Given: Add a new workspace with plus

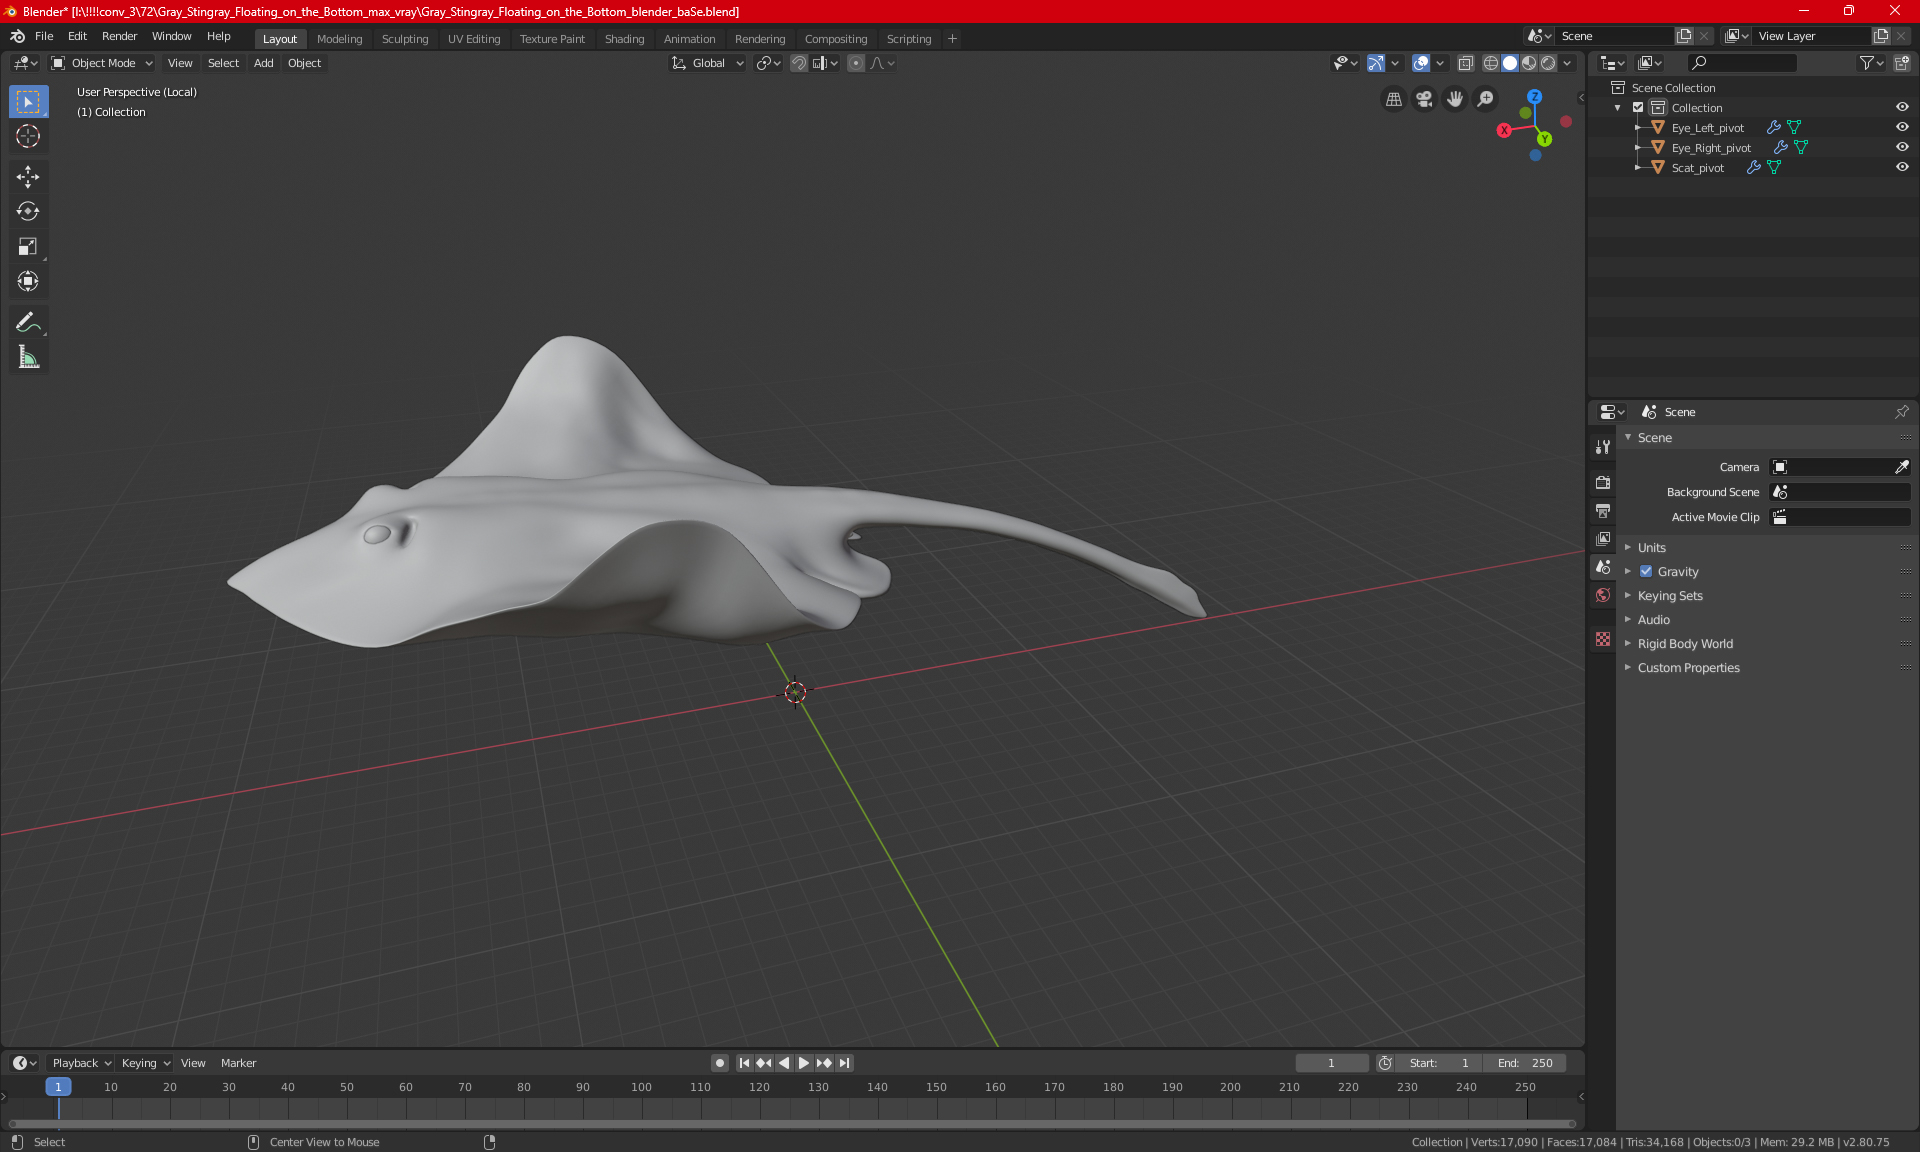Looking at the screenshot, I should tap(952, 39).
